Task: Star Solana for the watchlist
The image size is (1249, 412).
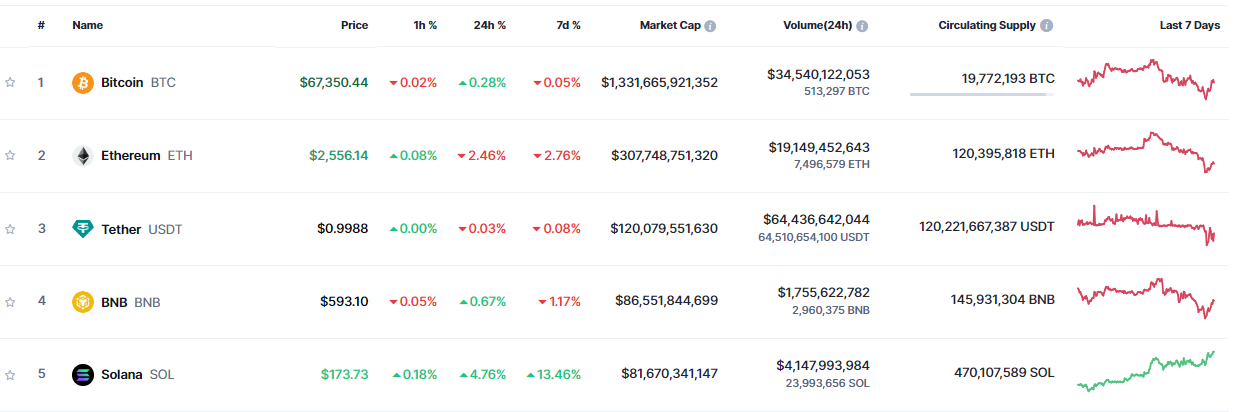Action: [10, 375]
